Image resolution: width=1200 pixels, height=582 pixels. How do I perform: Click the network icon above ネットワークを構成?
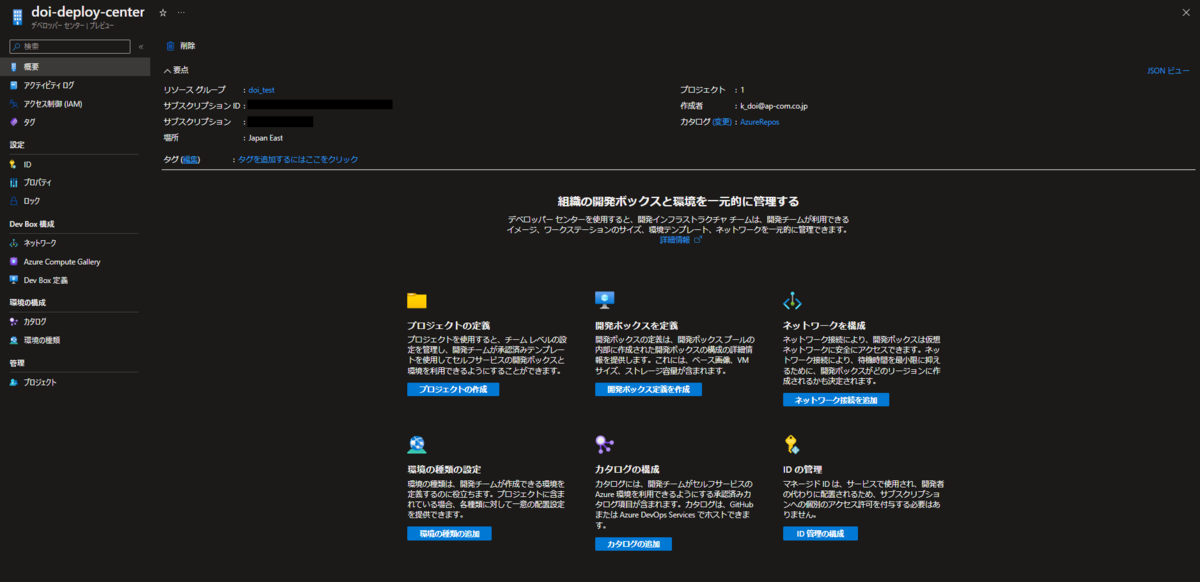[792, 301]
